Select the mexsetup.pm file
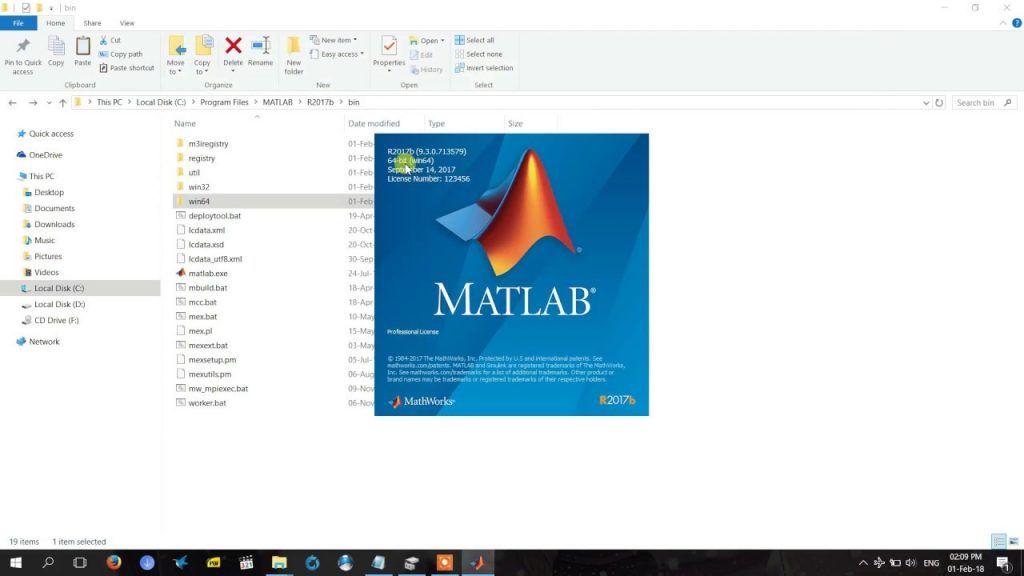Viewport: 1024px width, 576px height. coord(212,360)
